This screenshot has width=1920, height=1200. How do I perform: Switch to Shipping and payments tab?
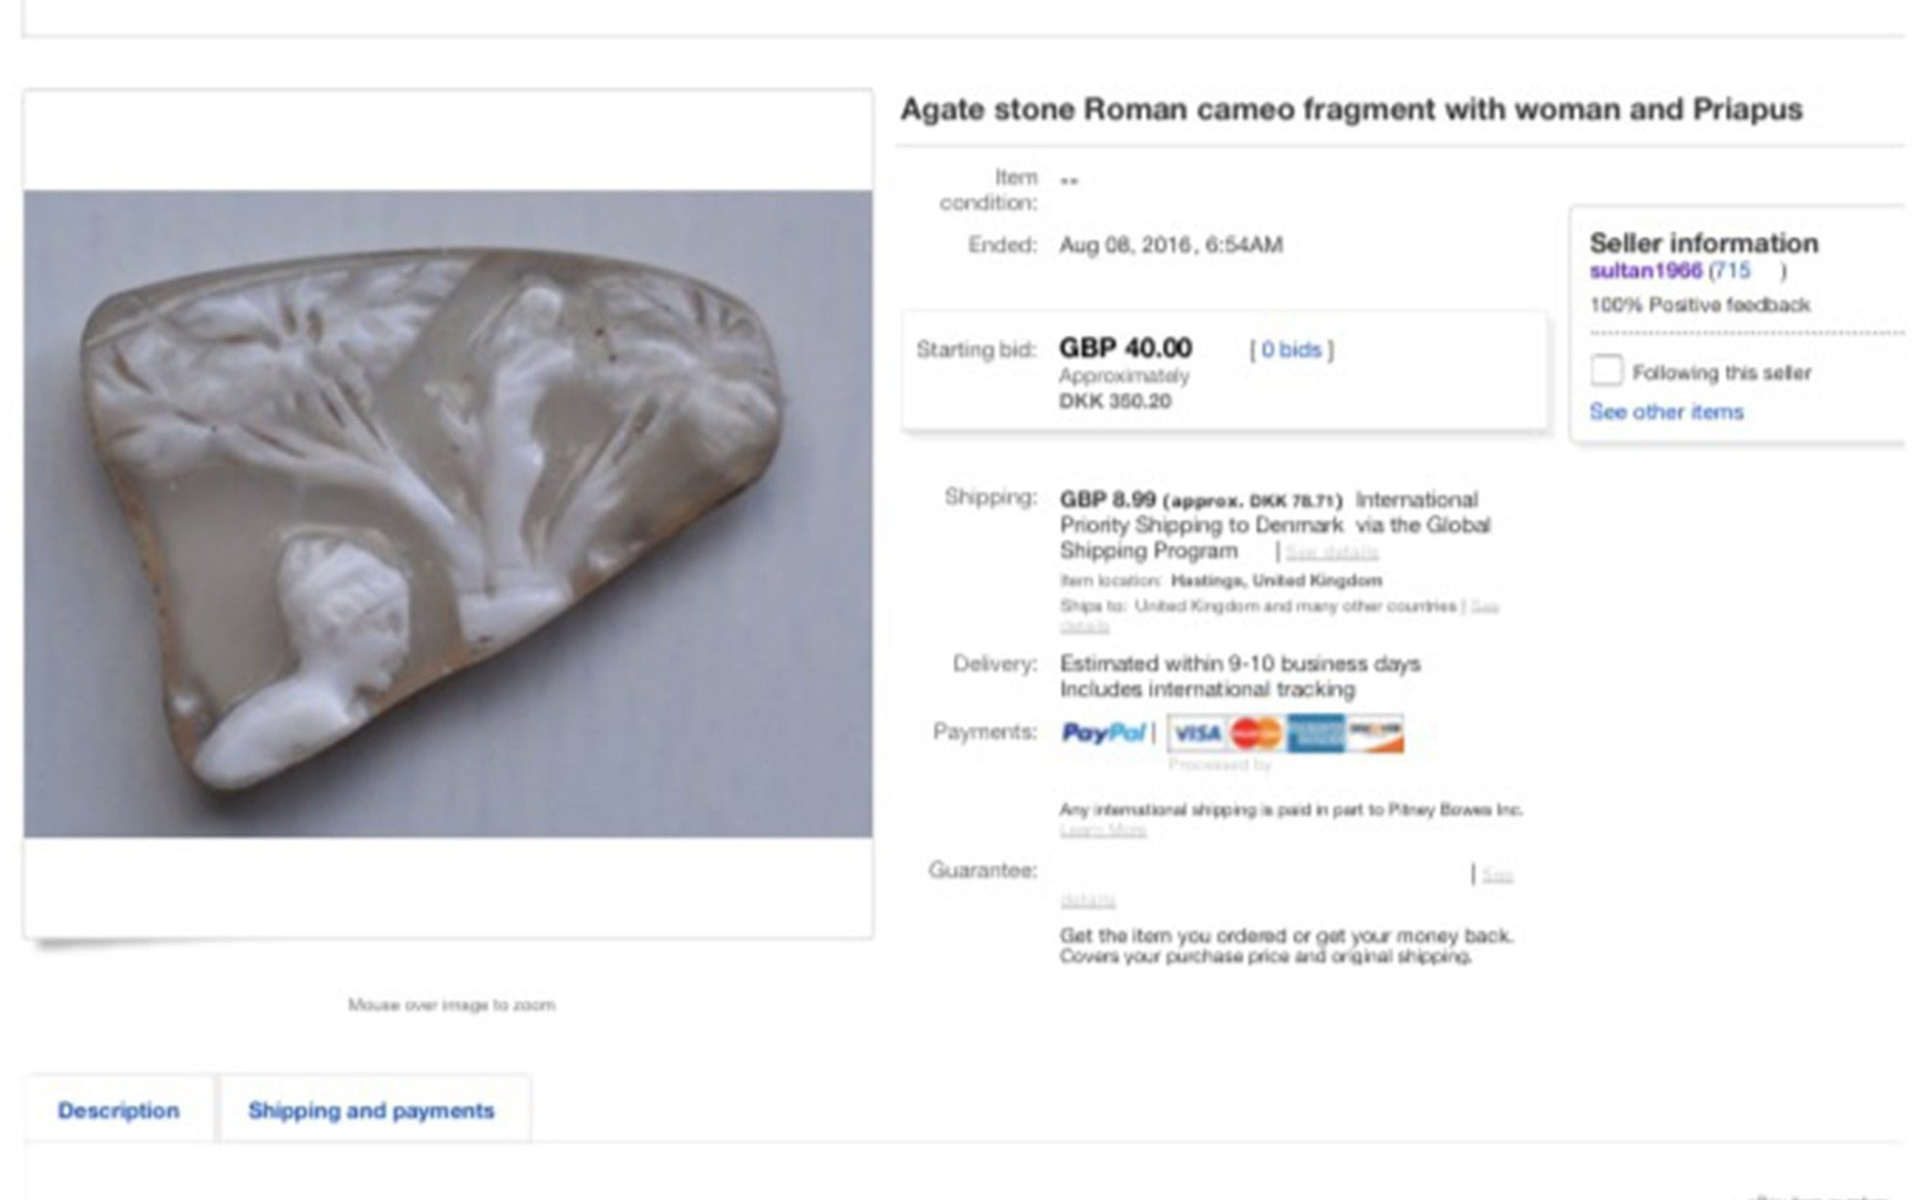(371, 1110)
